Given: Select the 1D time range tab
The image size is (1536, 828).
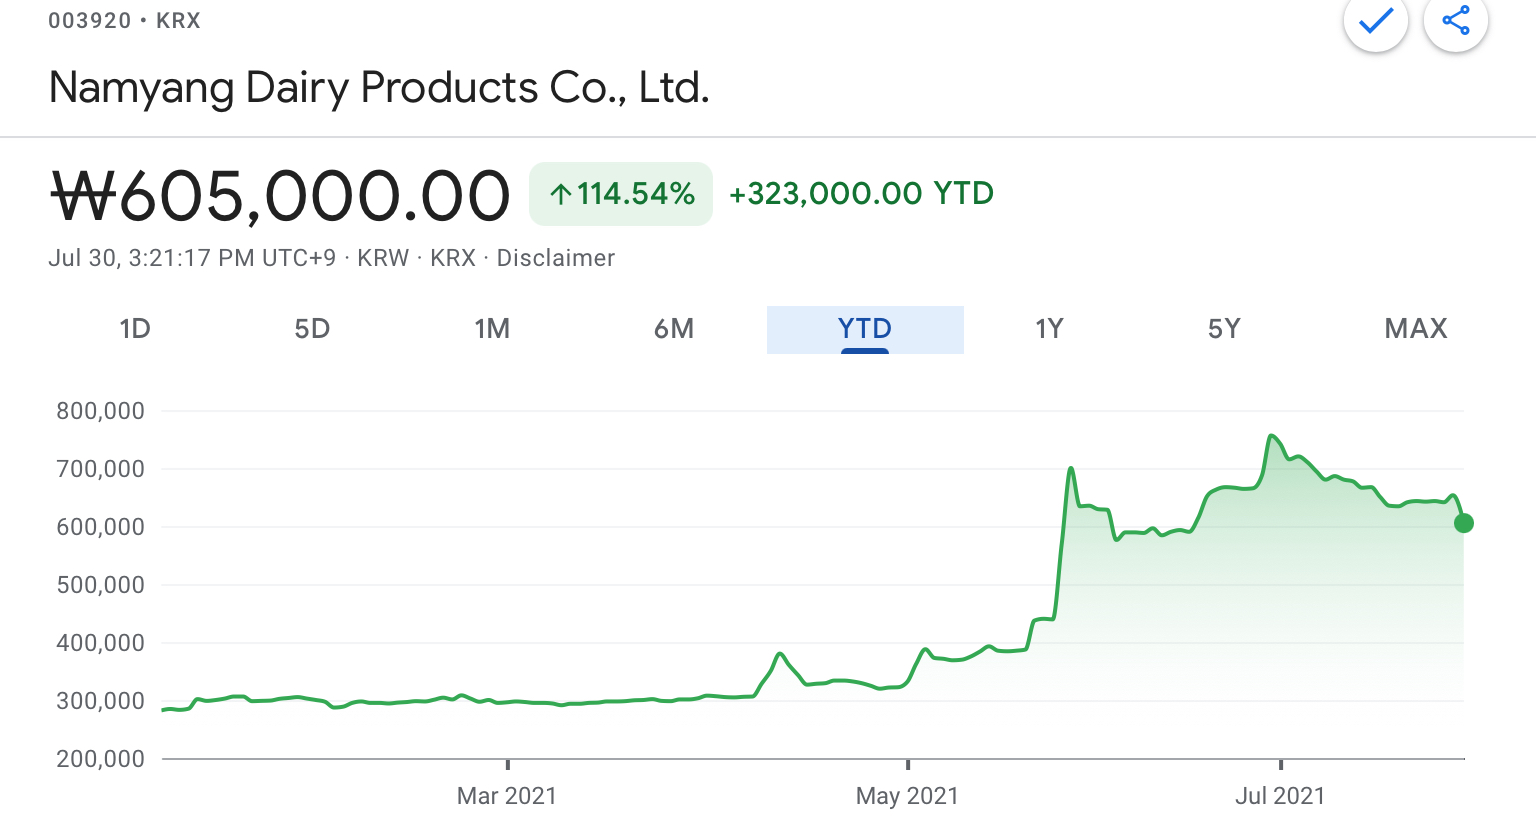Looking at the screenshot, I should [x=135, y=329].
